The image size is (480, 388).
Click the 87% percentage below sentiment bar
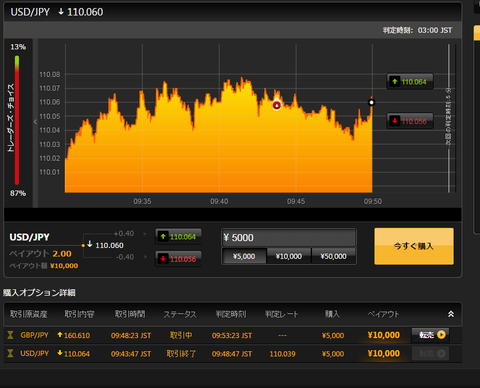pos(18,193)
